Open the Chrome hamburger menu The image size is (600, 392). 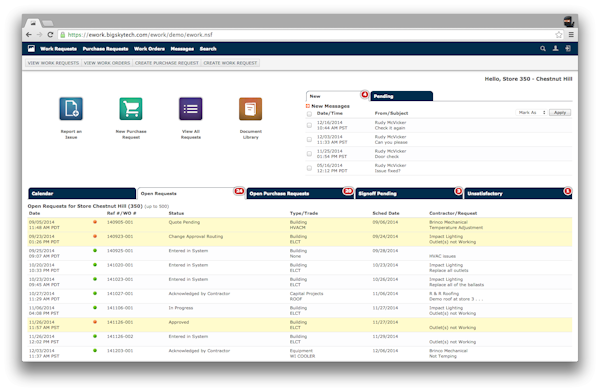[x=571, y=34]
